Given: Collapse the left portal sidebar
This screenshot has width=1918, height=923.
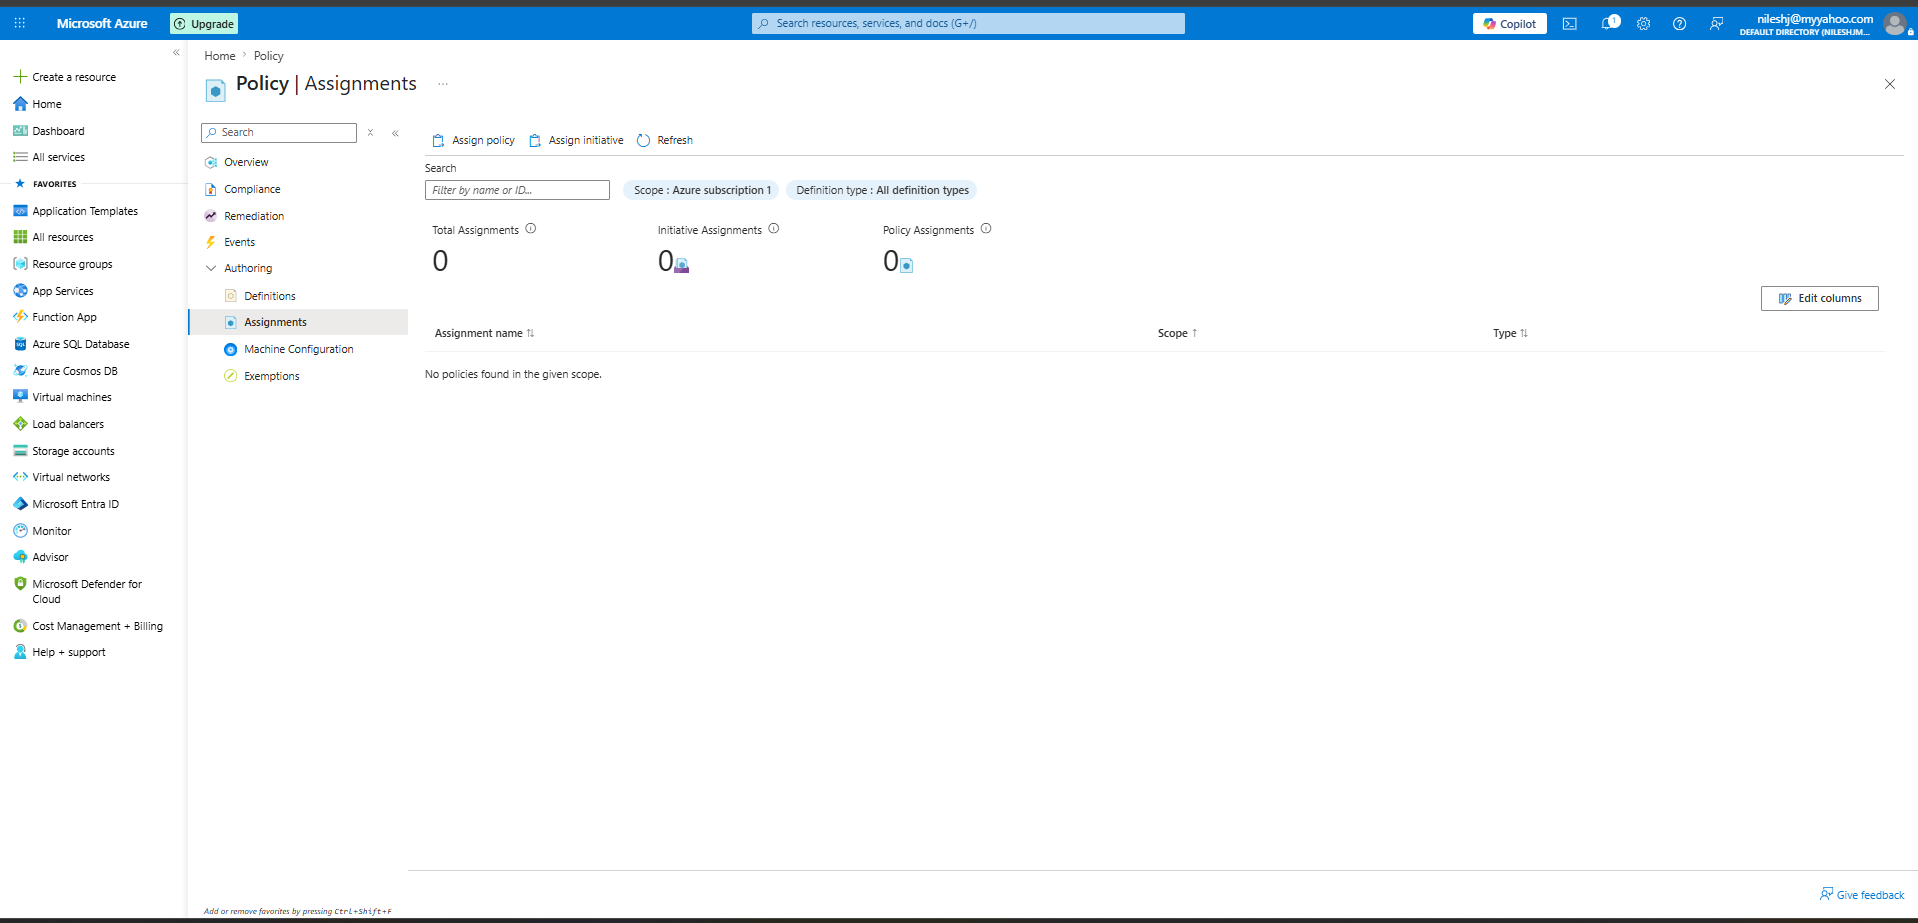Looking at the screenshot, I should pyautogui.click(x=176, y=52).
